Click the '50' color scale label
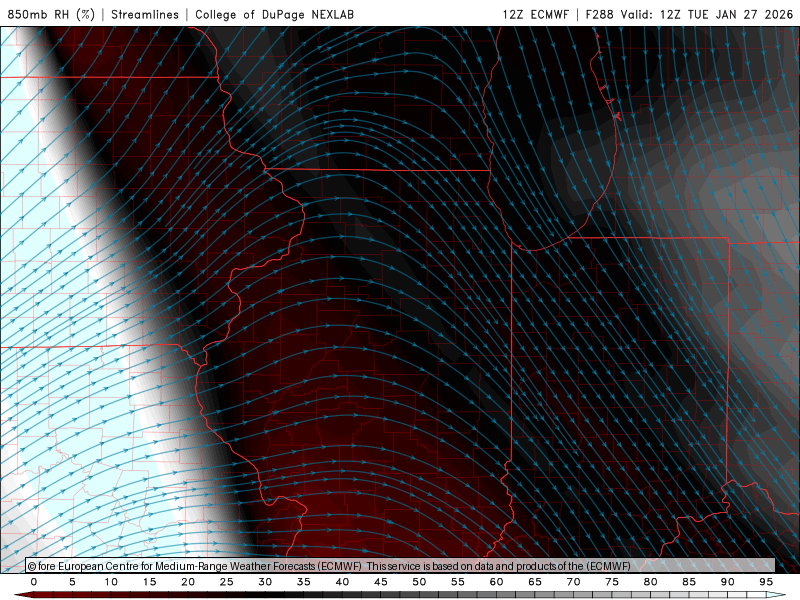The width and height of the screenshot is (800, 600). (x=419, y=582)
